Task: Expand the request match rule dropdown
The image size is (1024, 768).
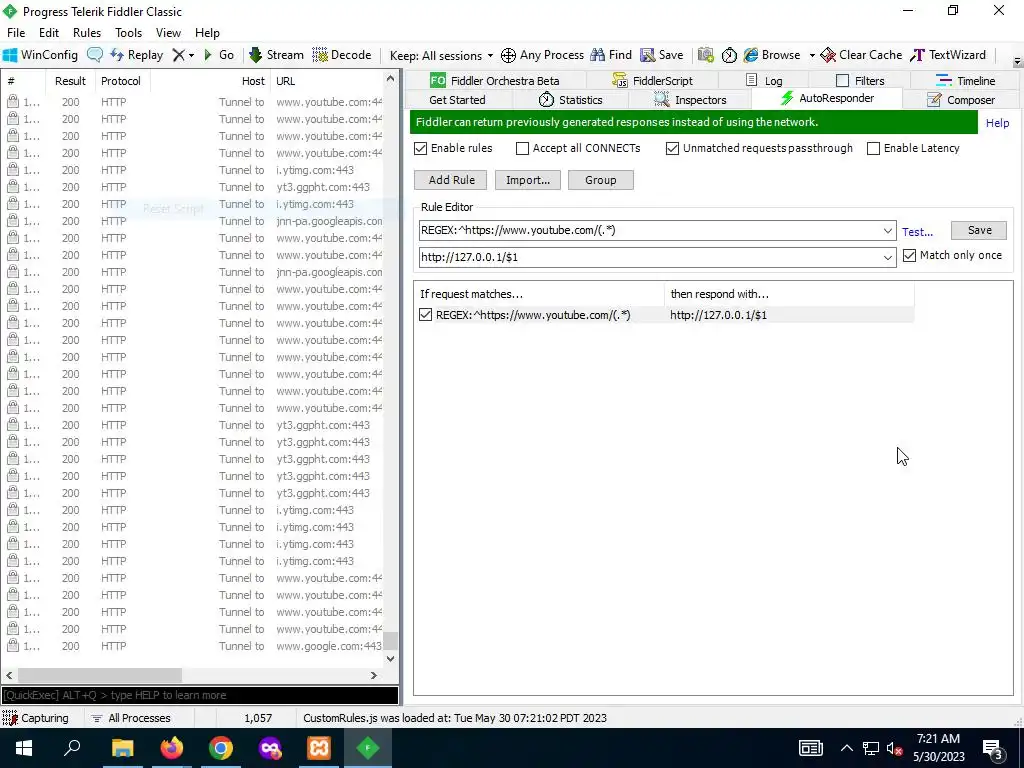Action: click(x=887, y=231)
